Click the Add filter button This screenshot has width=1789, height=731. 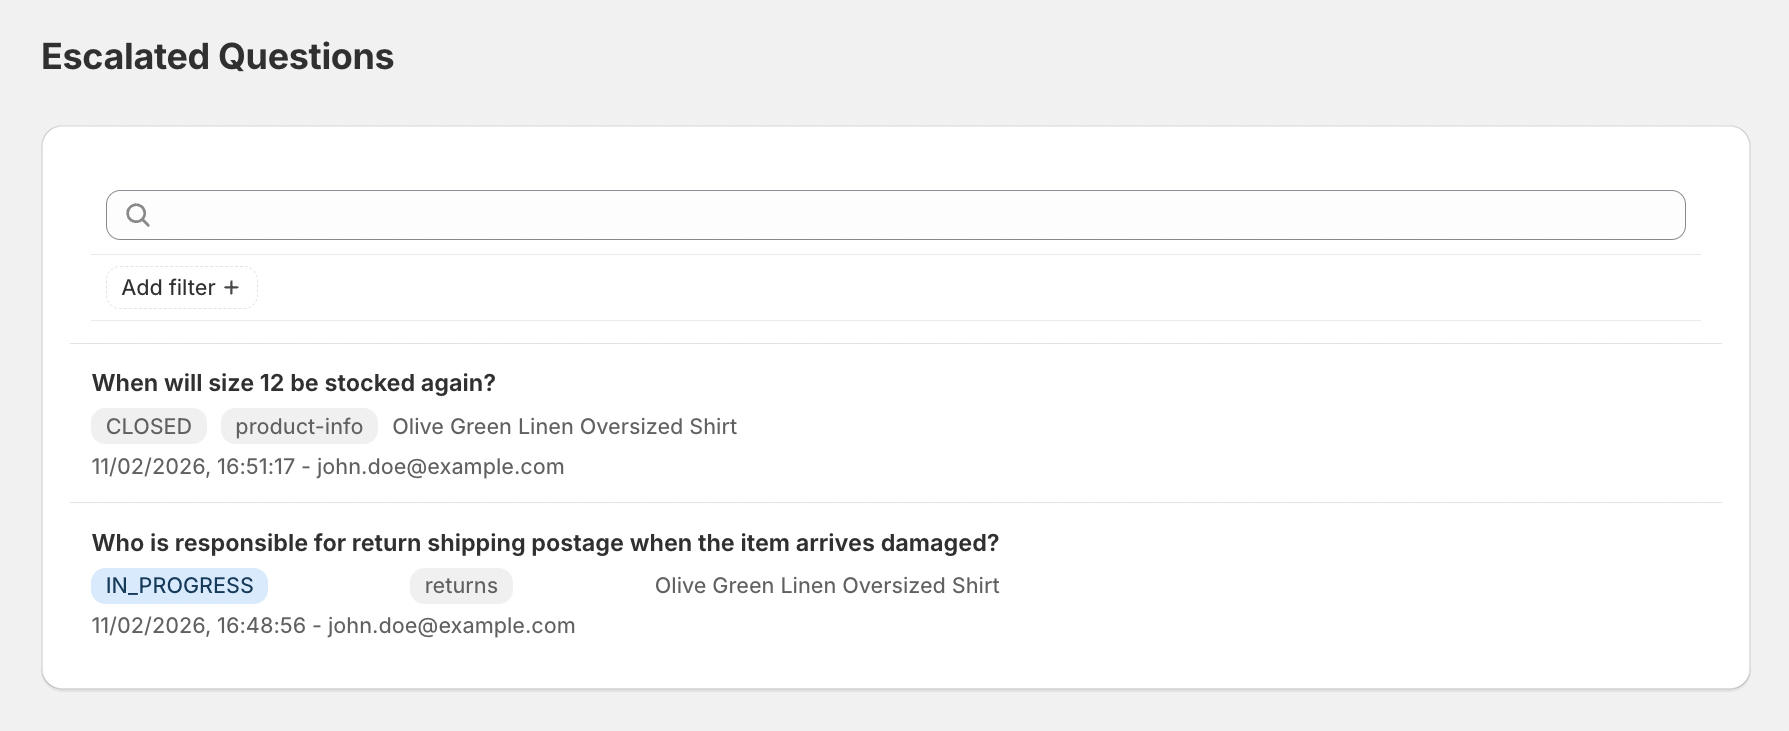[x=181, y=288]
